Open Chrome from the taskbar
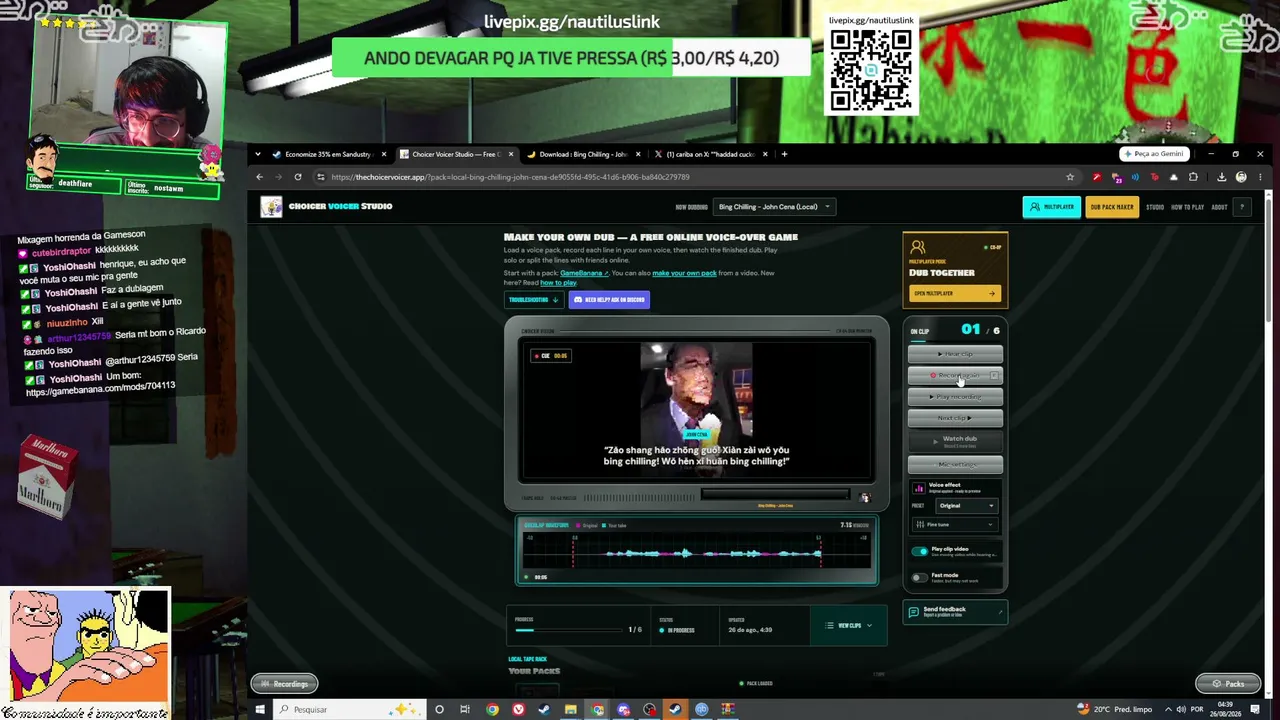1280x720 pixels. pyautogui.click(x=492, y=710)
